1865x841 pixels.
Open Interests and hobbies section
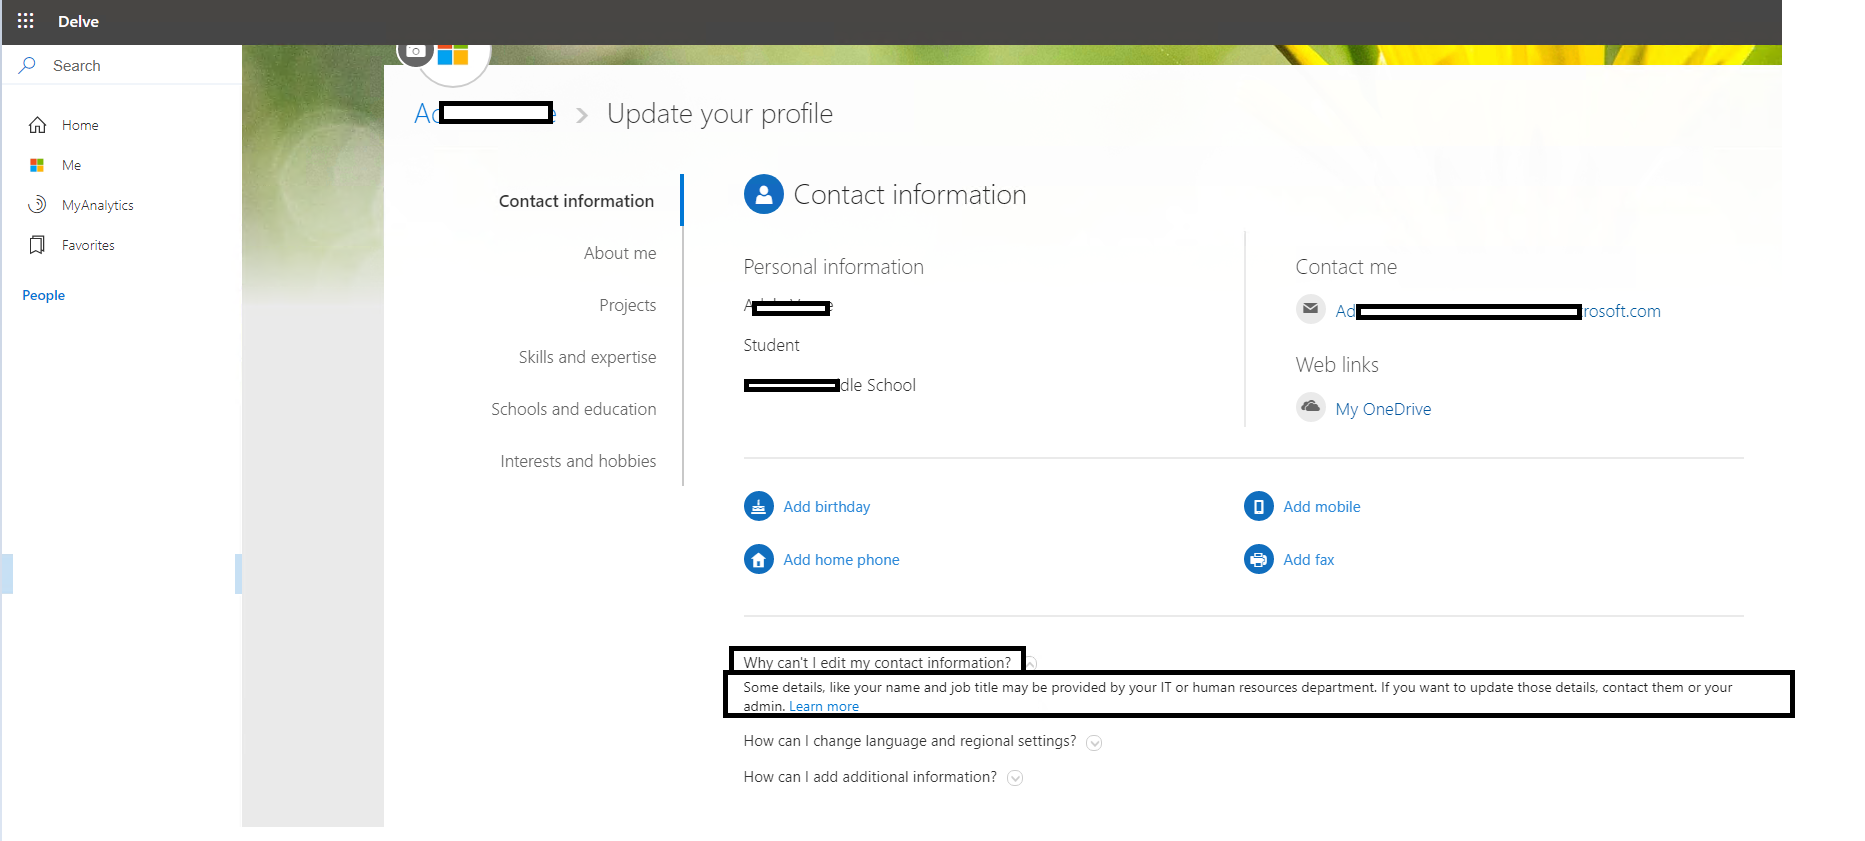[x=578, y=461]
